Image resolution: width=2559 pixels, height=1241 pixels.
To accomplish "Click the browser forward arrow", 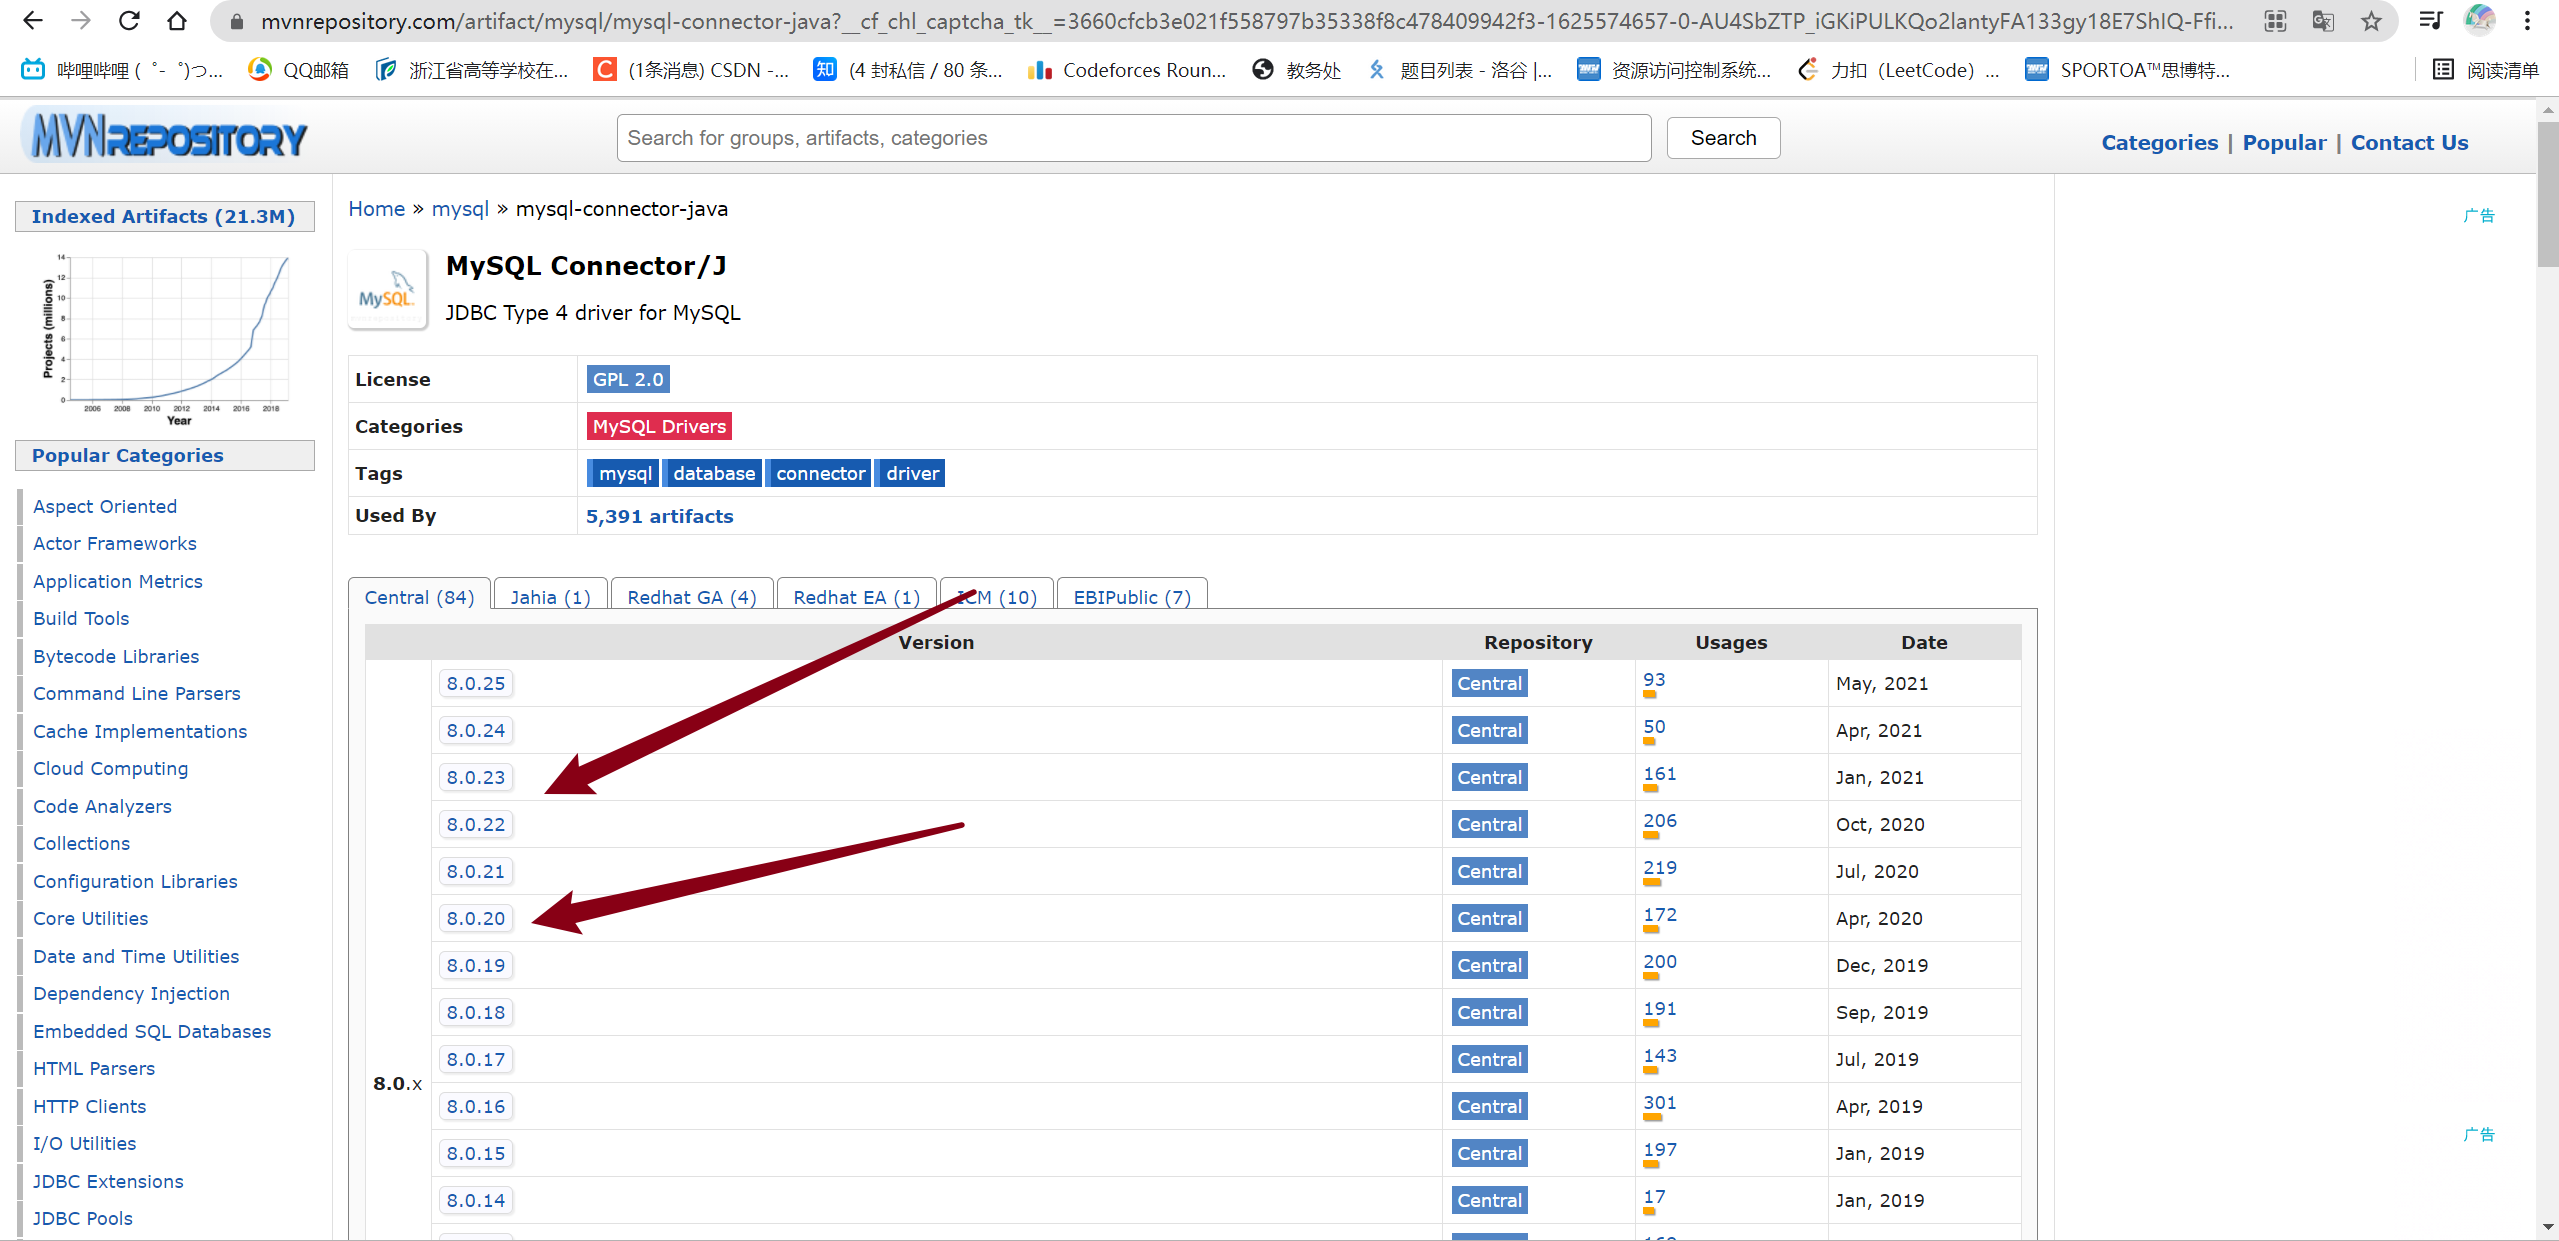I will [81, 21].
